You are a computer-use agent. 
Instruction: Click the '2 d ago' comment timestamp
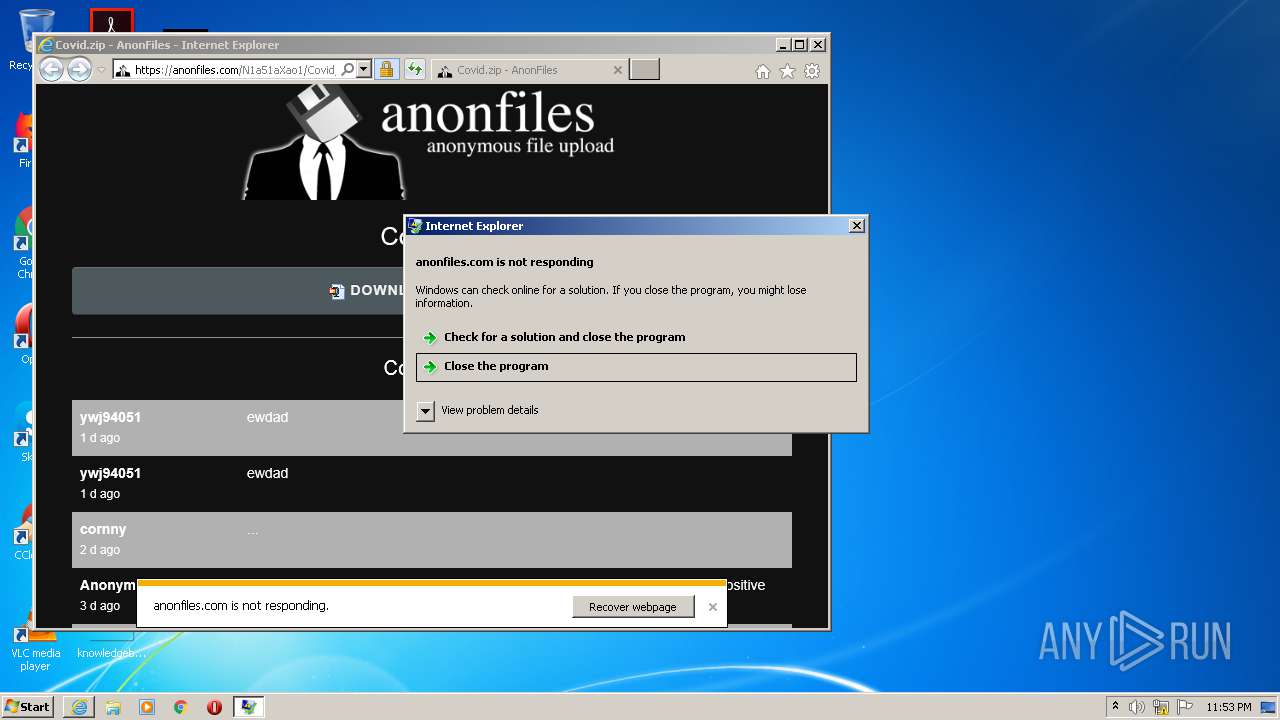click(100, 550)
